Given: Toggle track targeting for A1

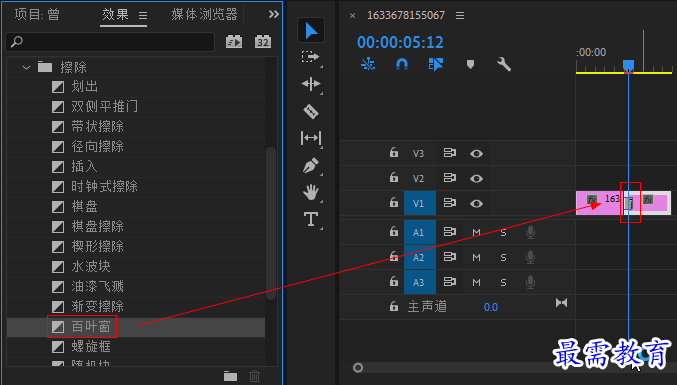Looking at the screenshot, I should pyautogui.click(x=420, y=232).
